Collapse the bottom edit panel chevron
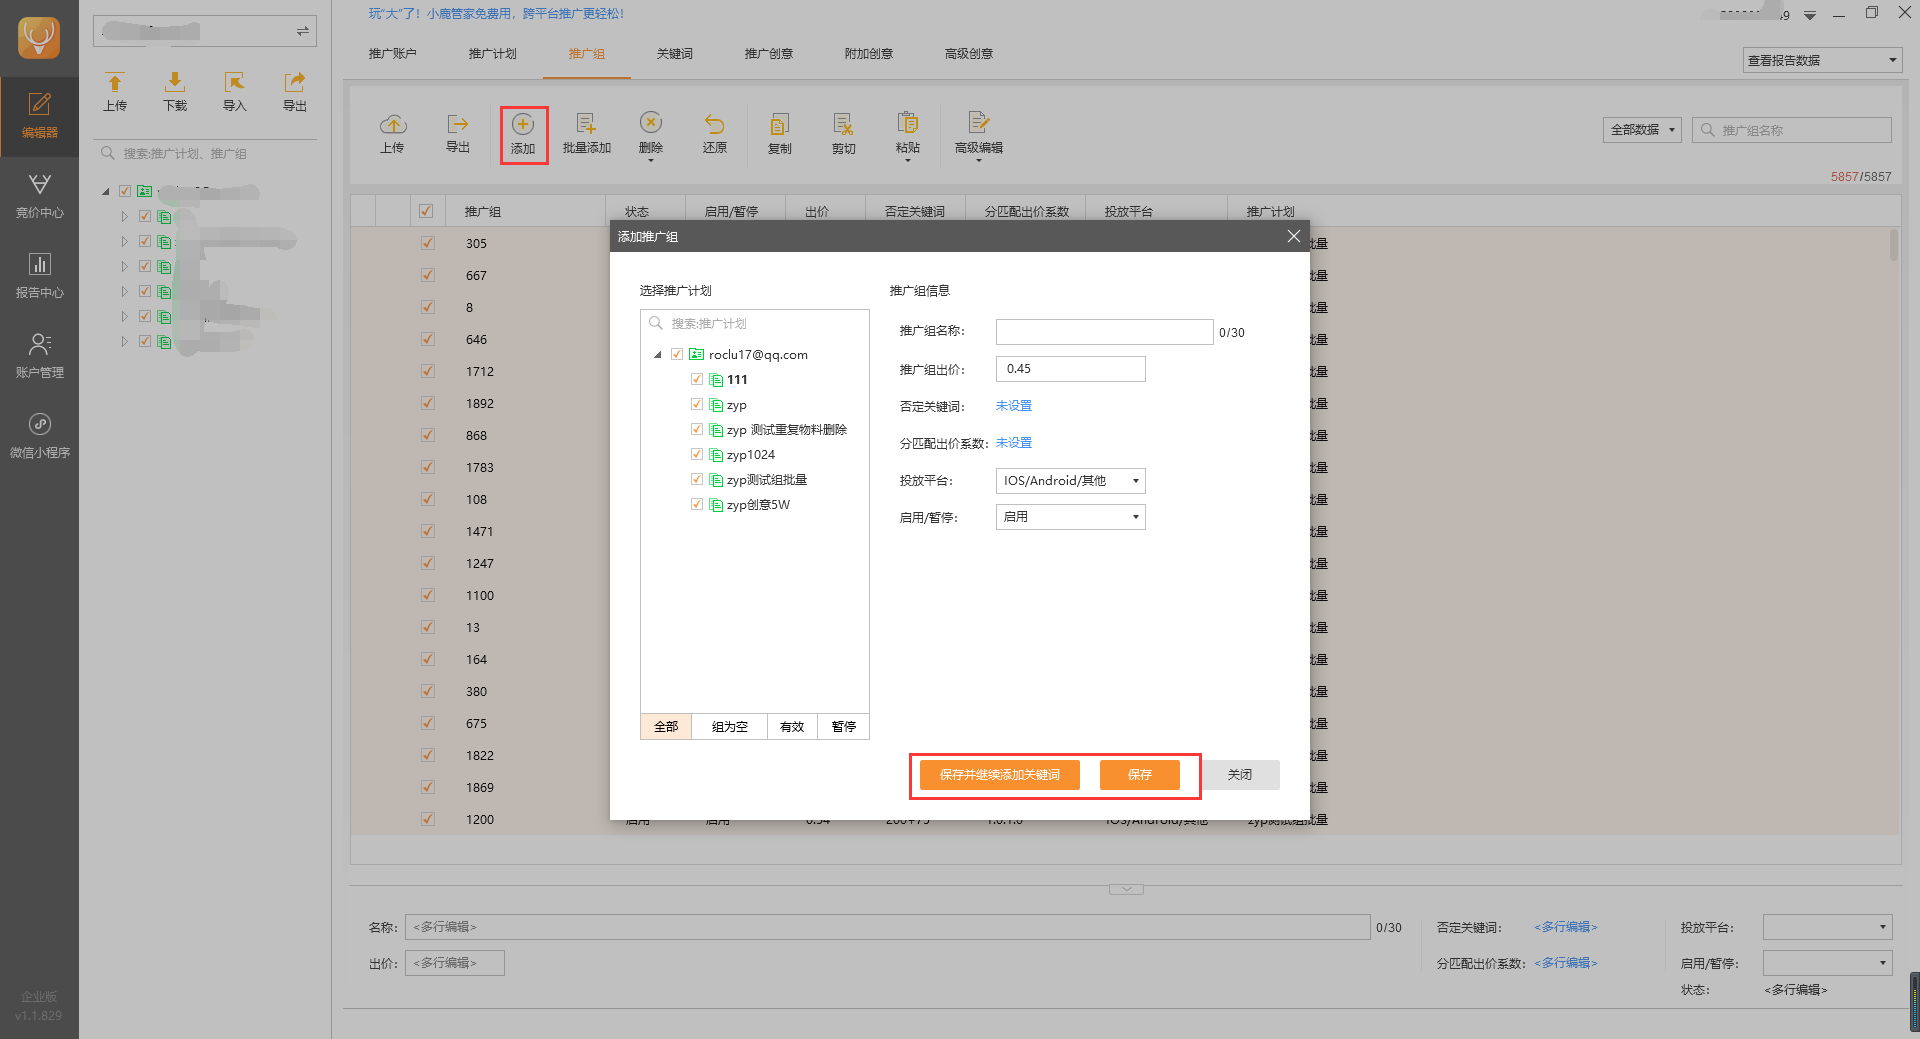The image size is (1920, 1039). [1126, 889]
